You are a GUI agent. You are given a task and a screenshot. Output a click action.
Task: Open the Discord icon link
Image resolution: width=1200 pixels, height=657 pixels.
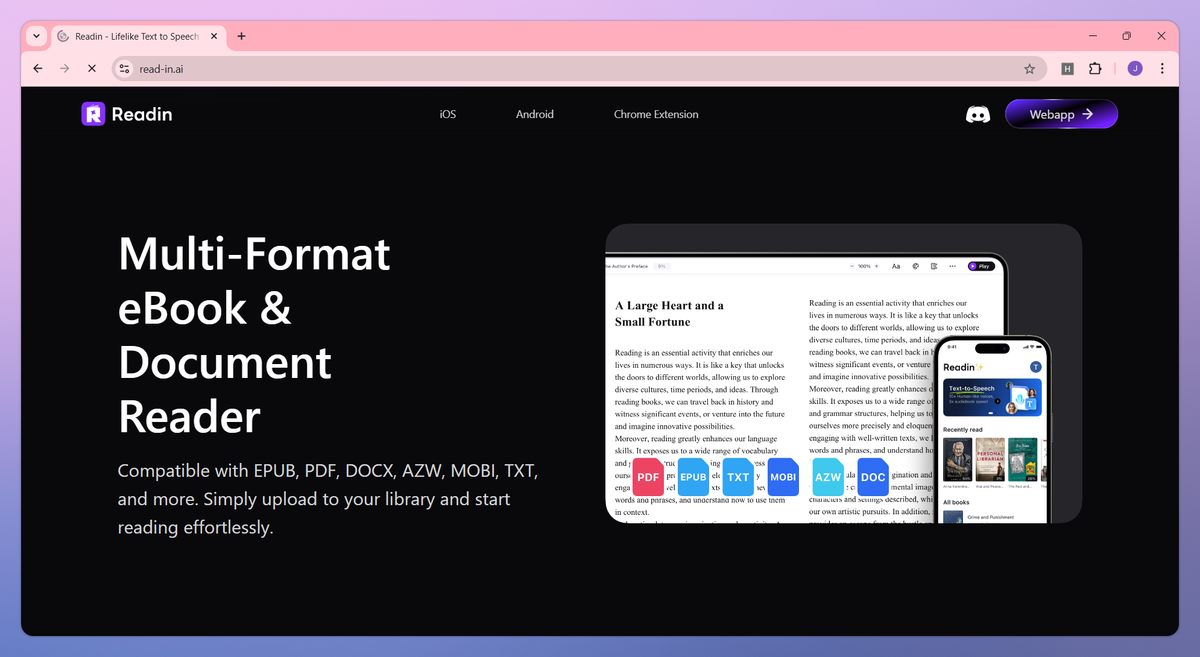(x=977, y=115)
